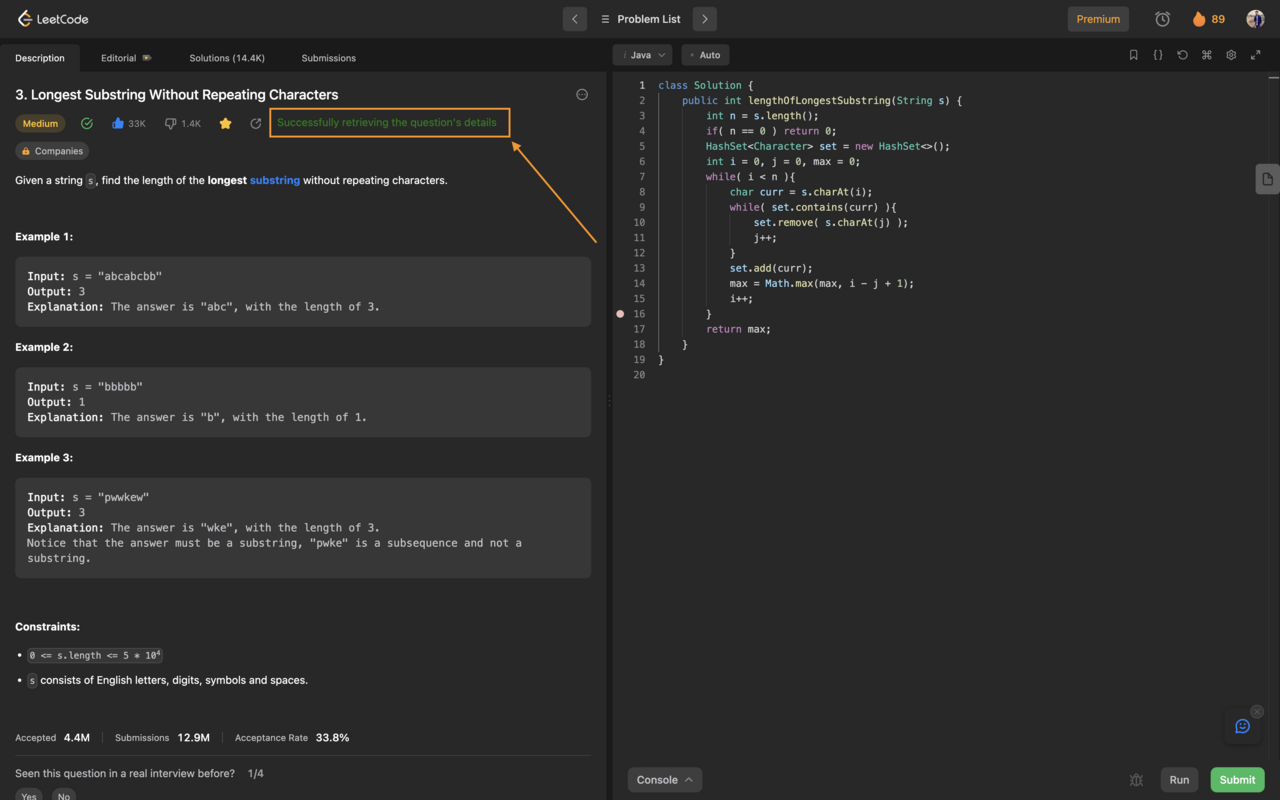
Task: Open the timer alarm clock icon
Action: pos(1162,19)
